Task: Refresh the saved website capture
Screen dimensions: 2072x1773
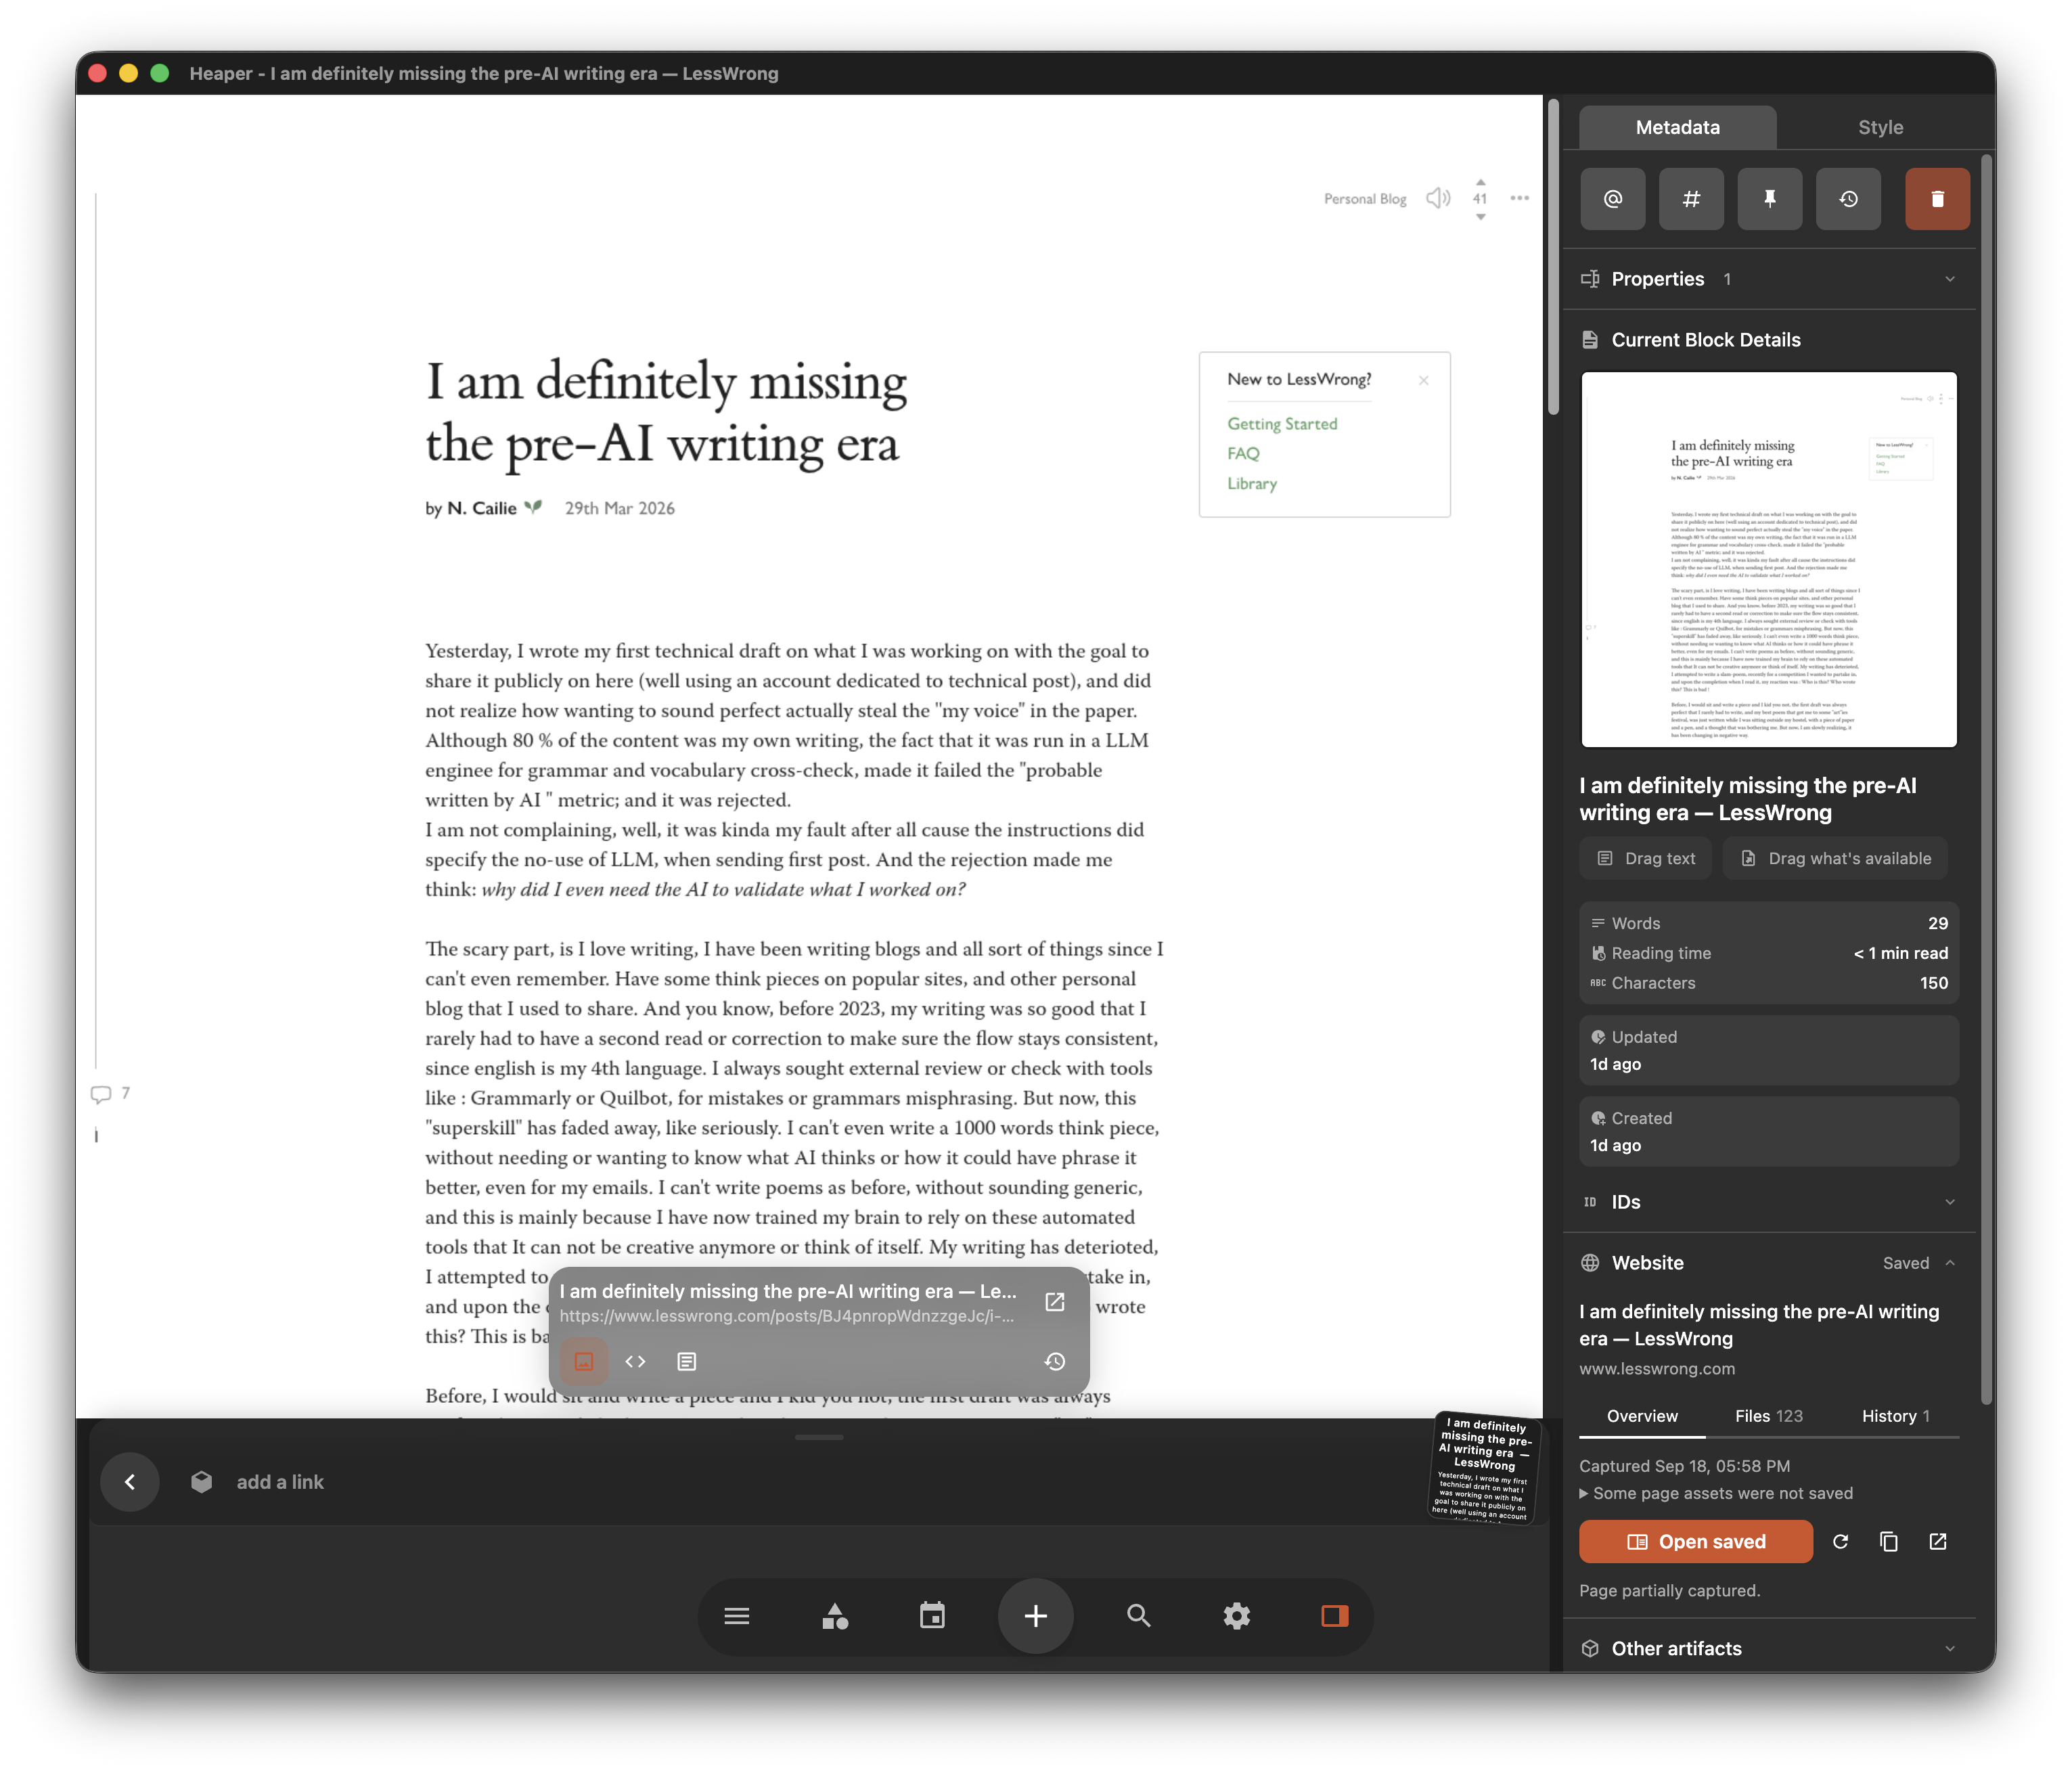Action: tap(1840, 1541)
